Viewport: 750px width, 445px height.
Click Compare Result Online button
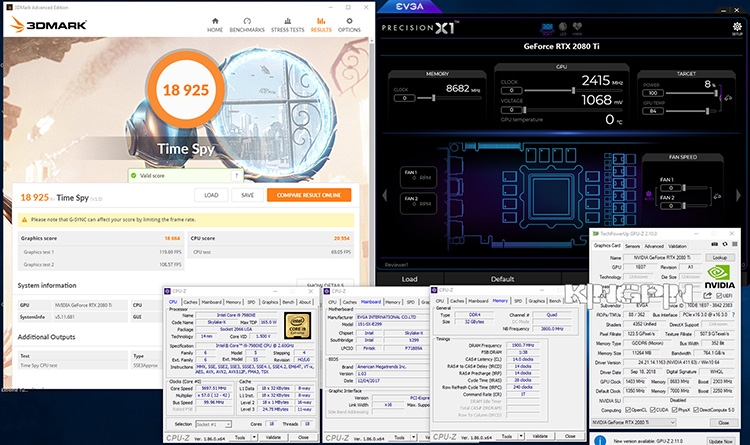tap(308, 195)
